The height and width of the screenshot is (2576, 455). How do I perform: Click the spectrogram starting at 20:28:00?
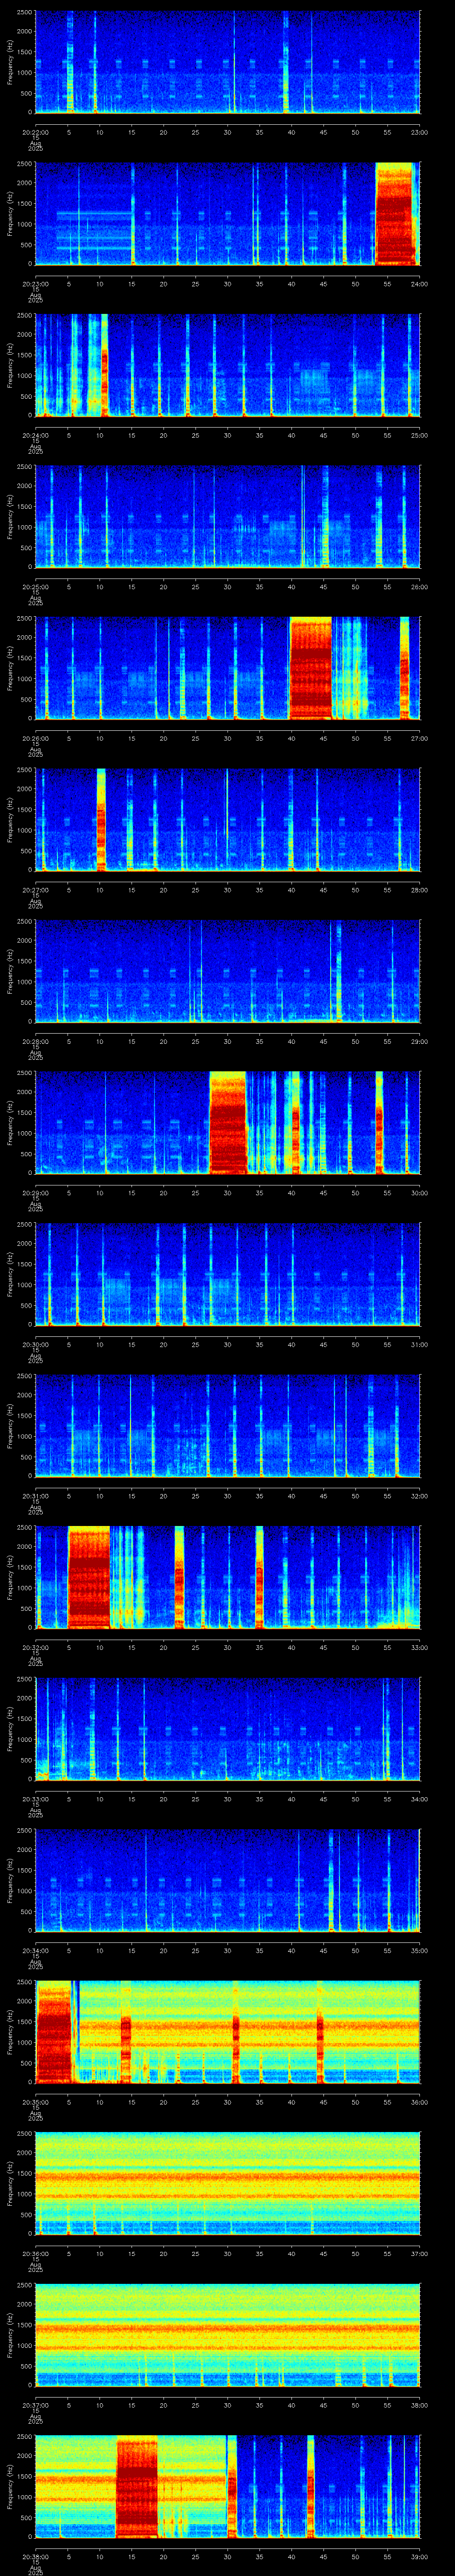(x=227, y=971)
